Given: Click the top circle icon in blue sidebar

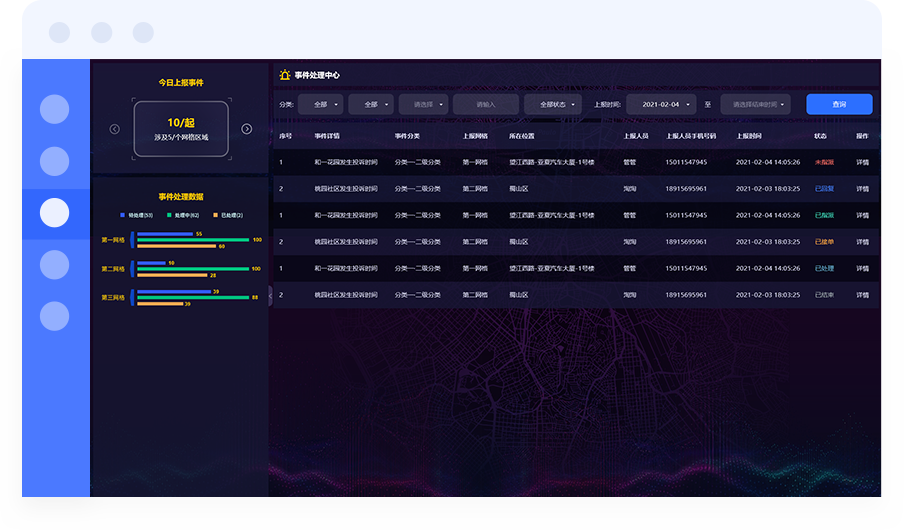Looking at the screenshot, I should 54,109.
